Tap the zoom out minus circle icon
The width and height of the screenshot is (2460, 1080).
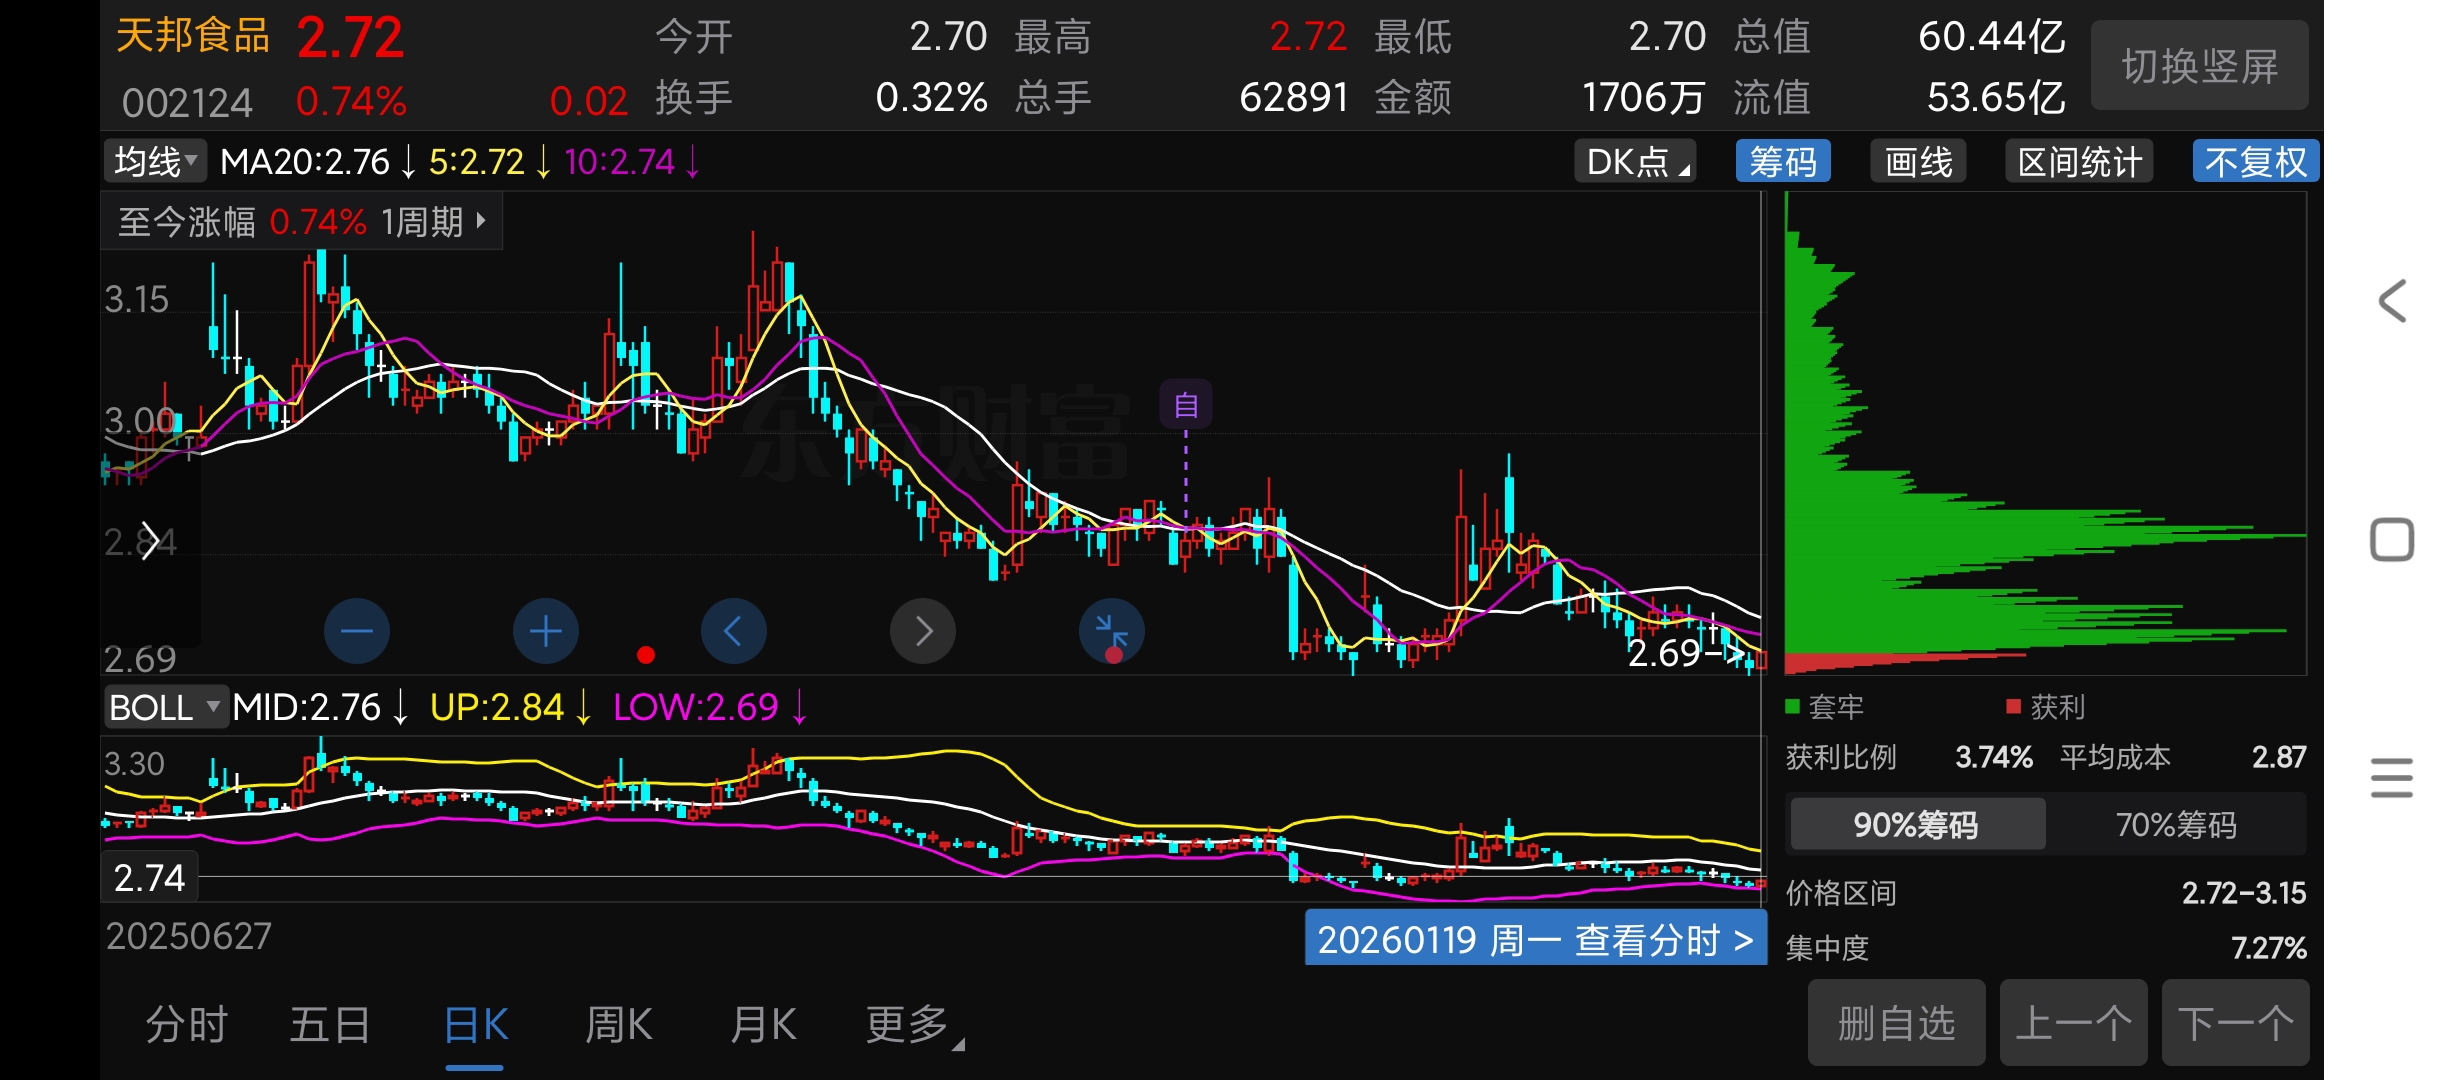(x=357, y=631)
